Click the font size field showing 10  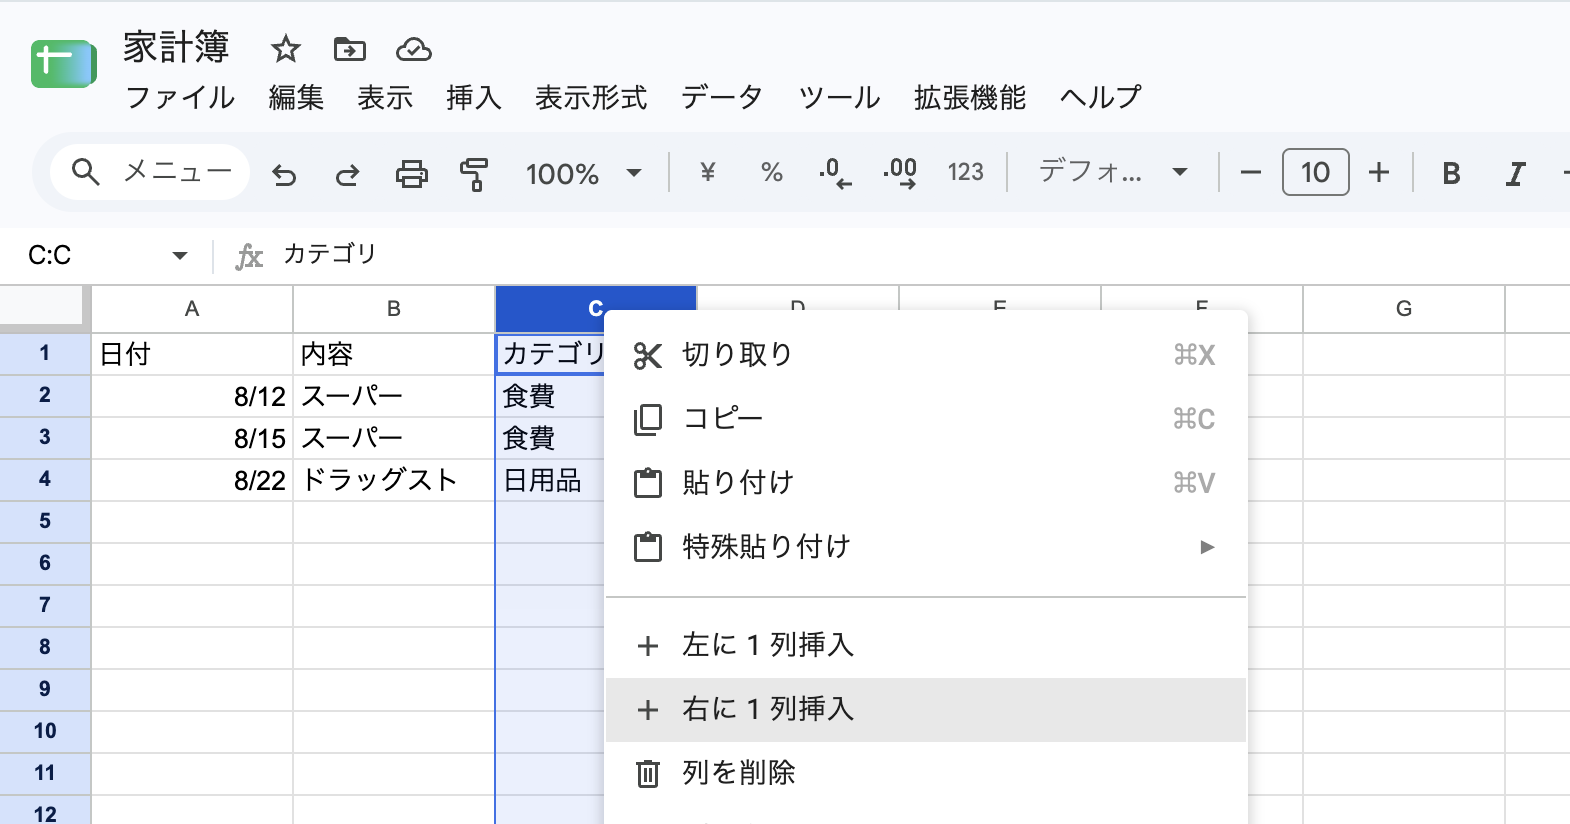(x=1315, y=172)
